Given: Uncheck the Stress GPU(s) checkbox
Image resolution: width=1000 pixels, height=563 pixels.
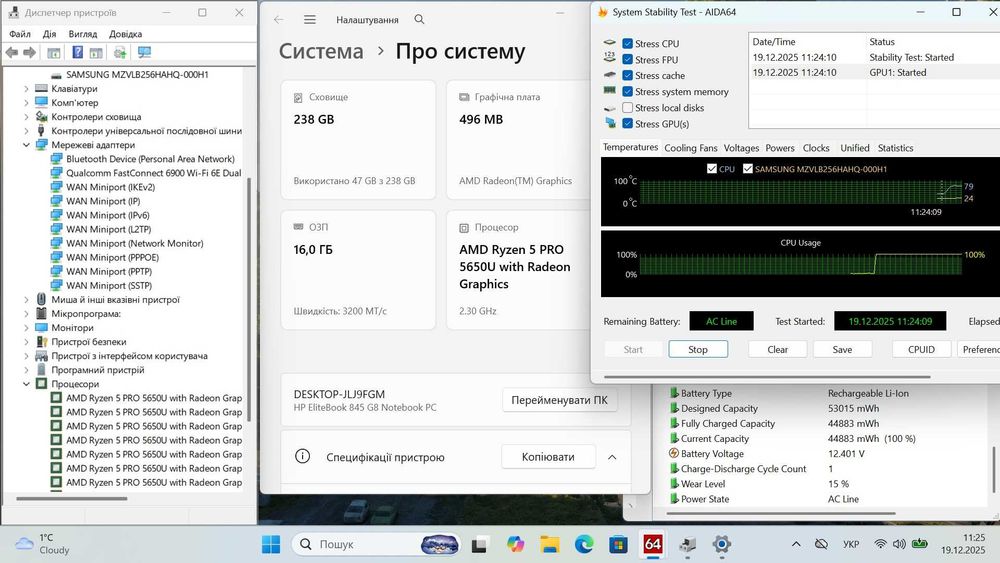Looking at the screenshot, I should 628,124.
